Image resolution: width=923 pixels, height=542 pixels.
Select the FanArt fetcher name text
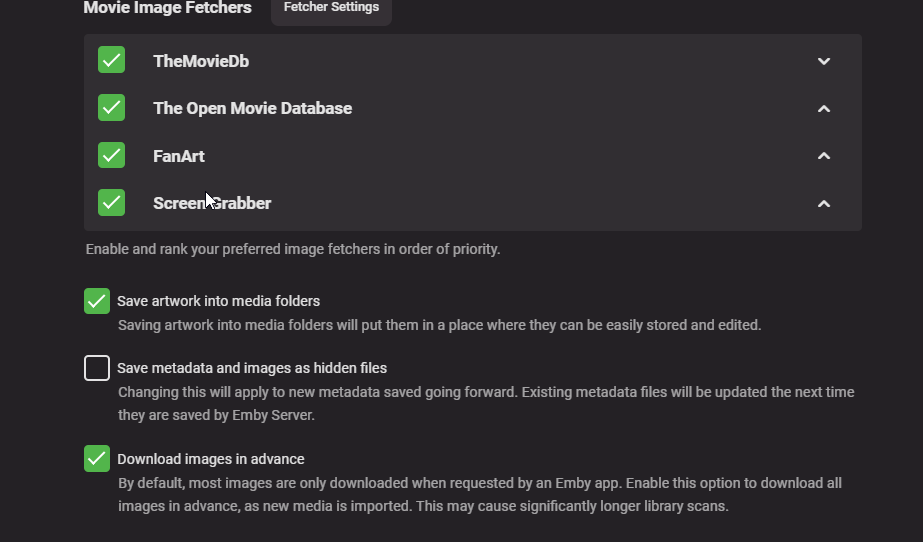coord(179,156)
